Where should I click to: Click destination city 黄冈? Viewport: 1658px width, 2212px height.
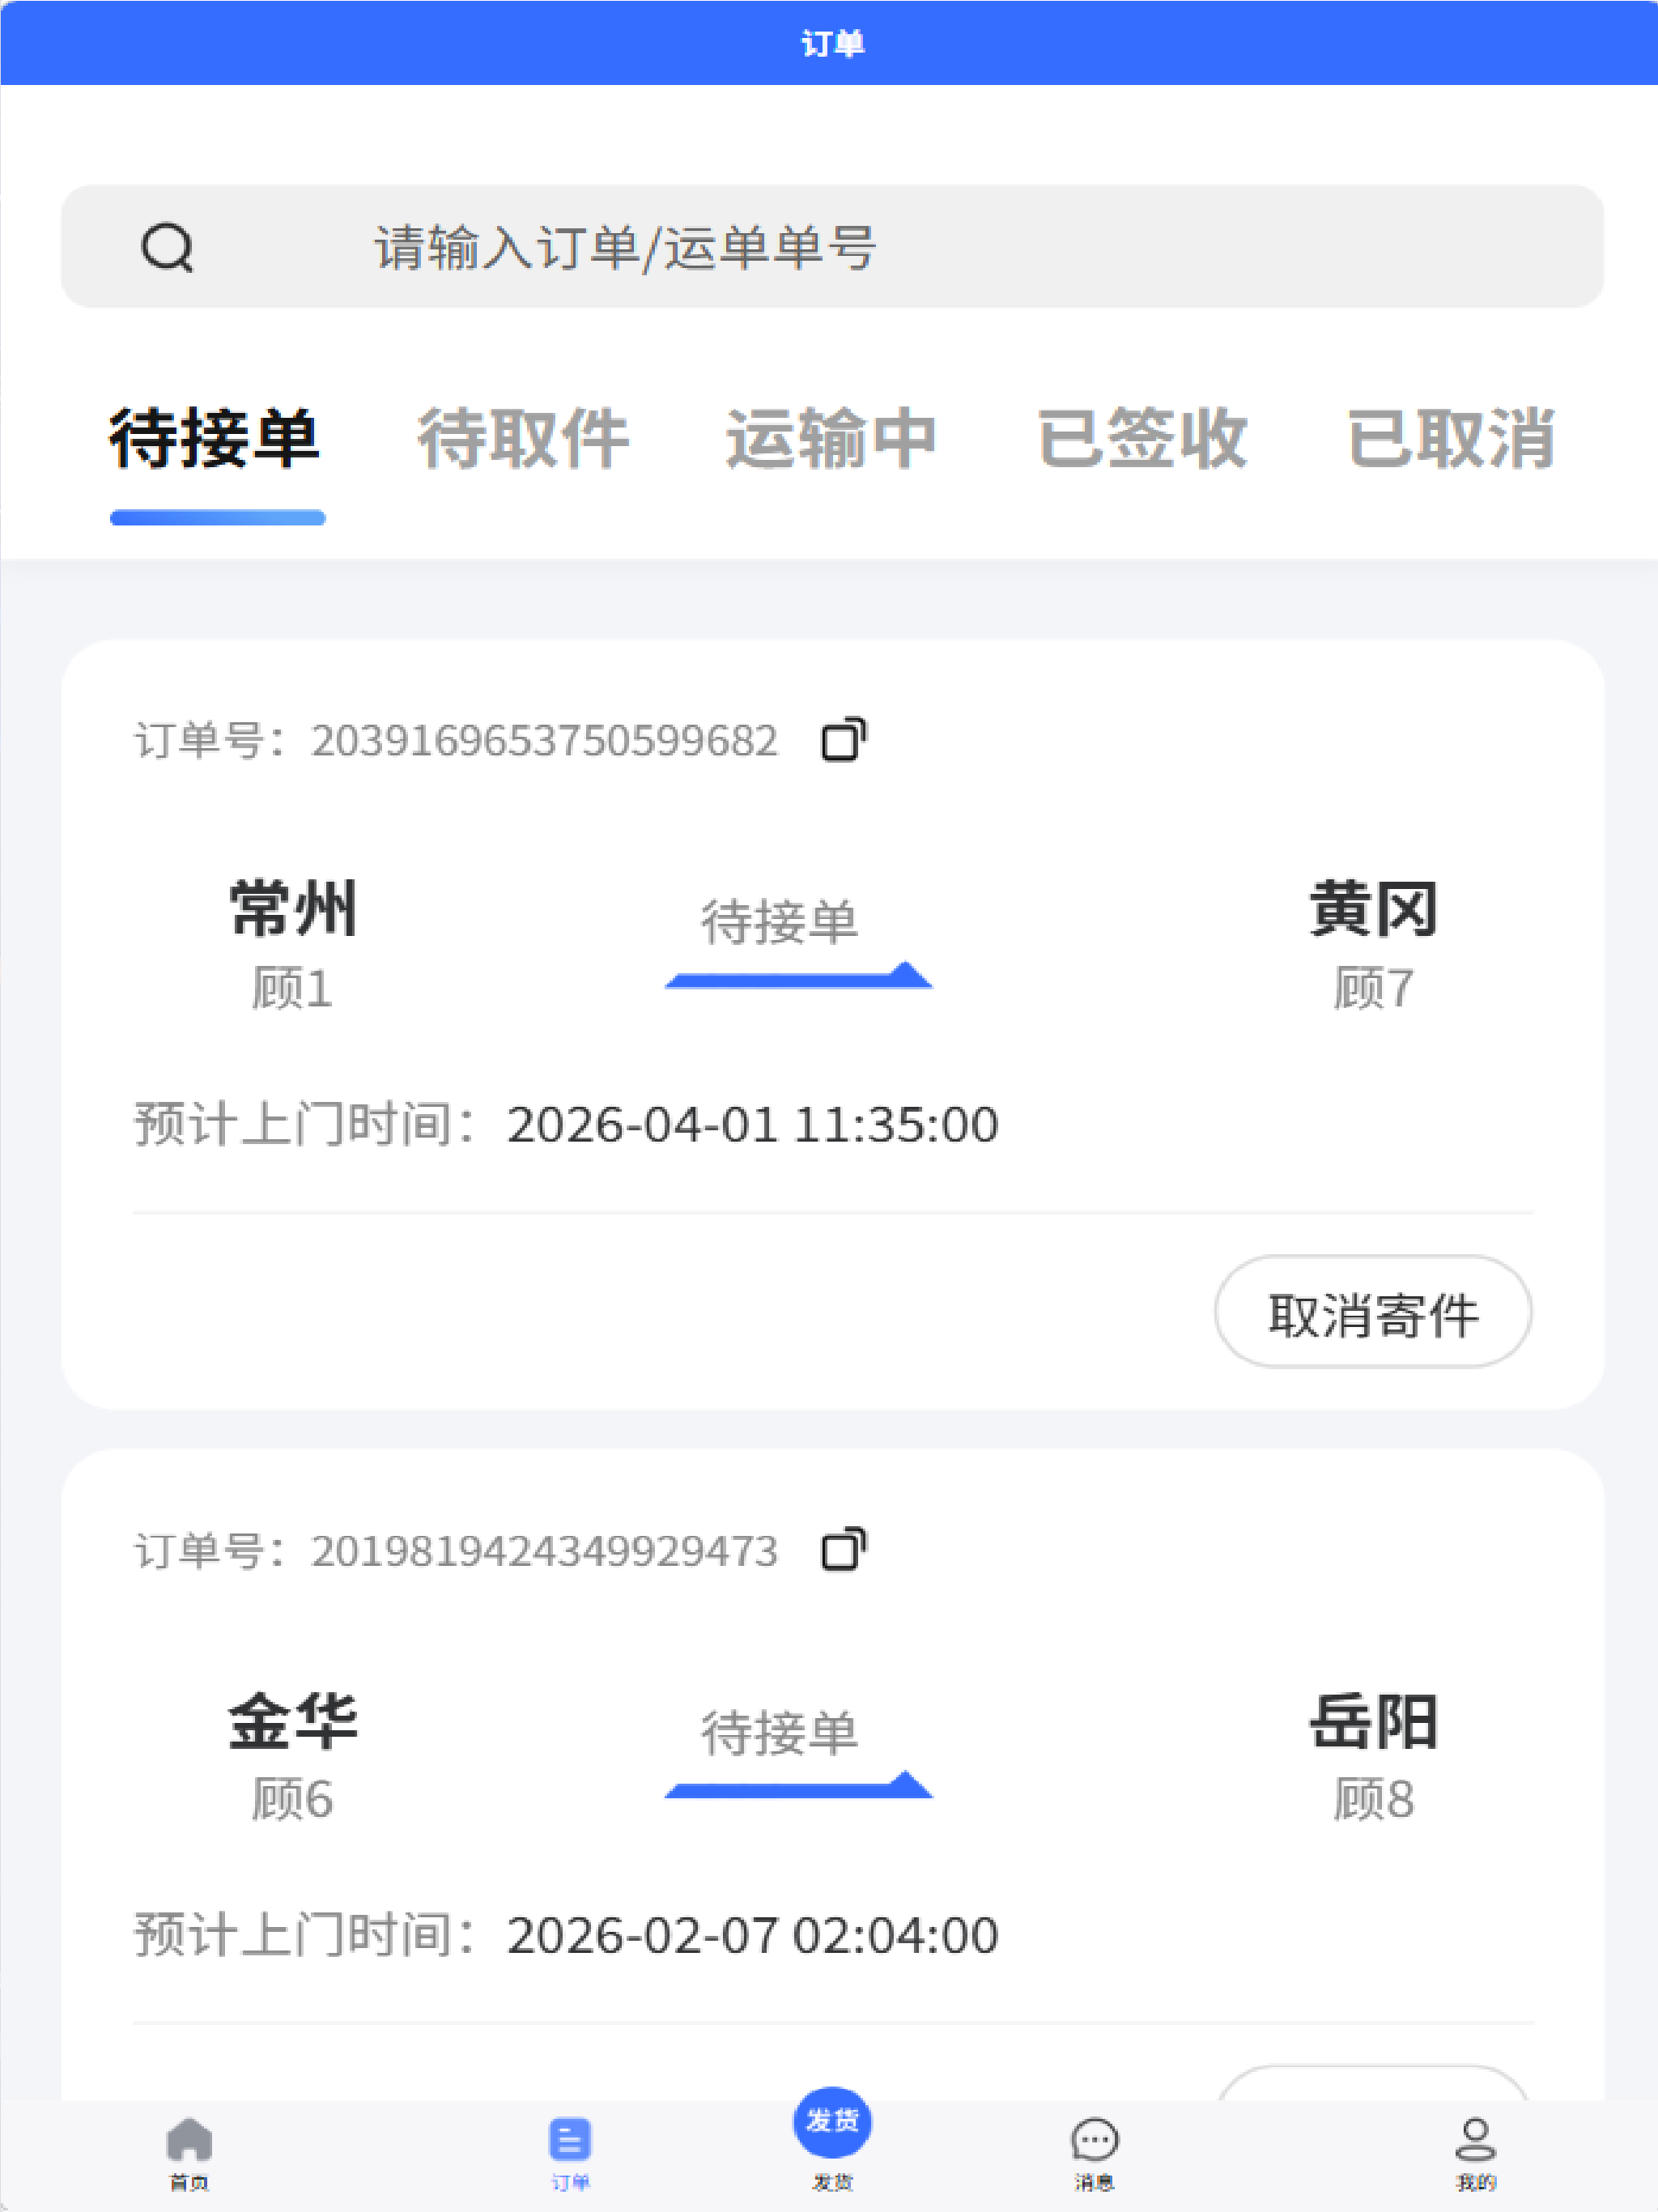(1374, 908)
